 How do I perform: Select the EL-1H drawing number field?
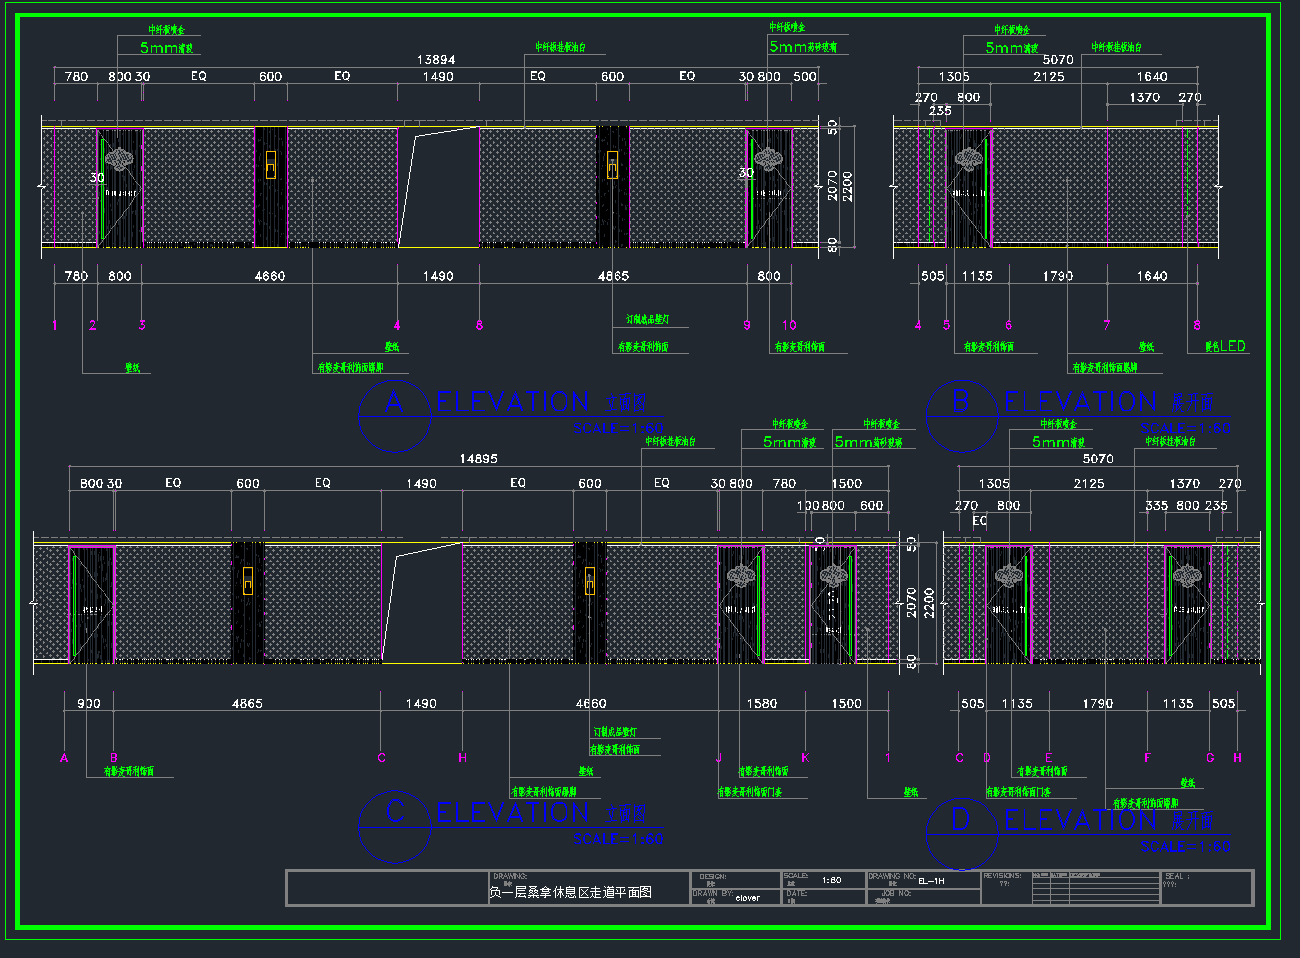[931, 881]
